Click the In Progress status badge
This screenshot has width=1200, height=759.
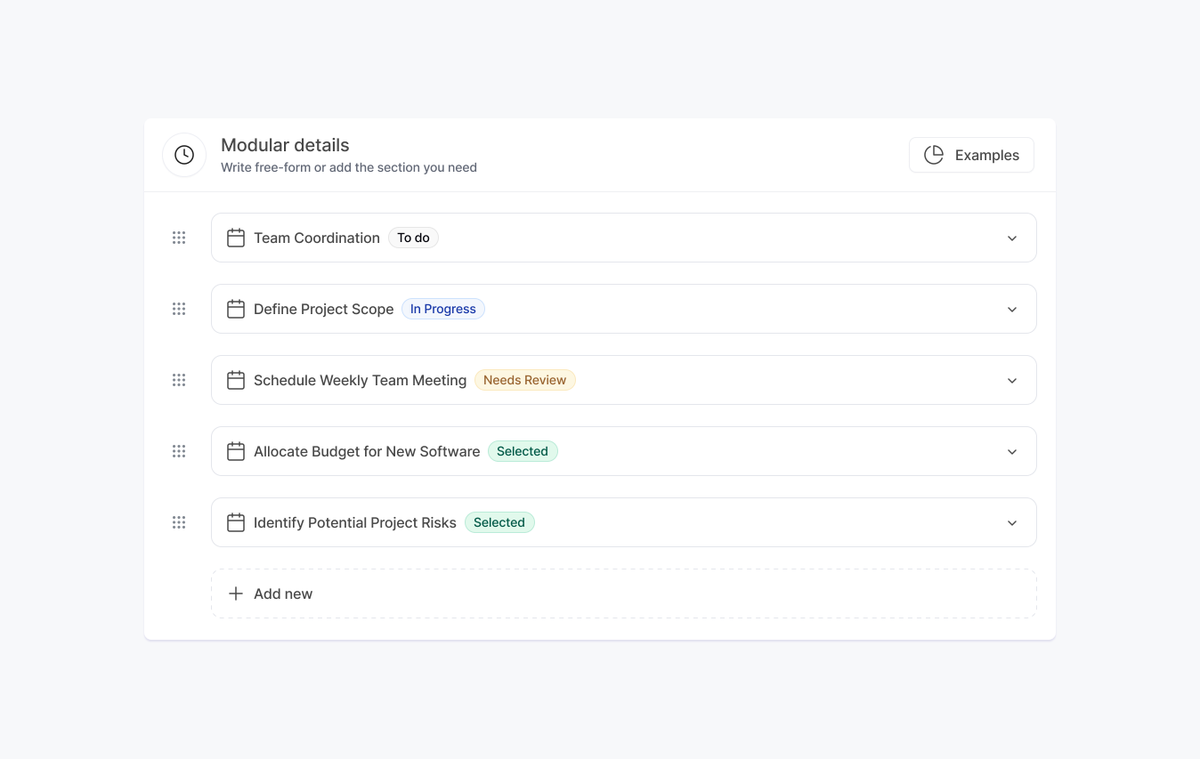pos(443,309)
